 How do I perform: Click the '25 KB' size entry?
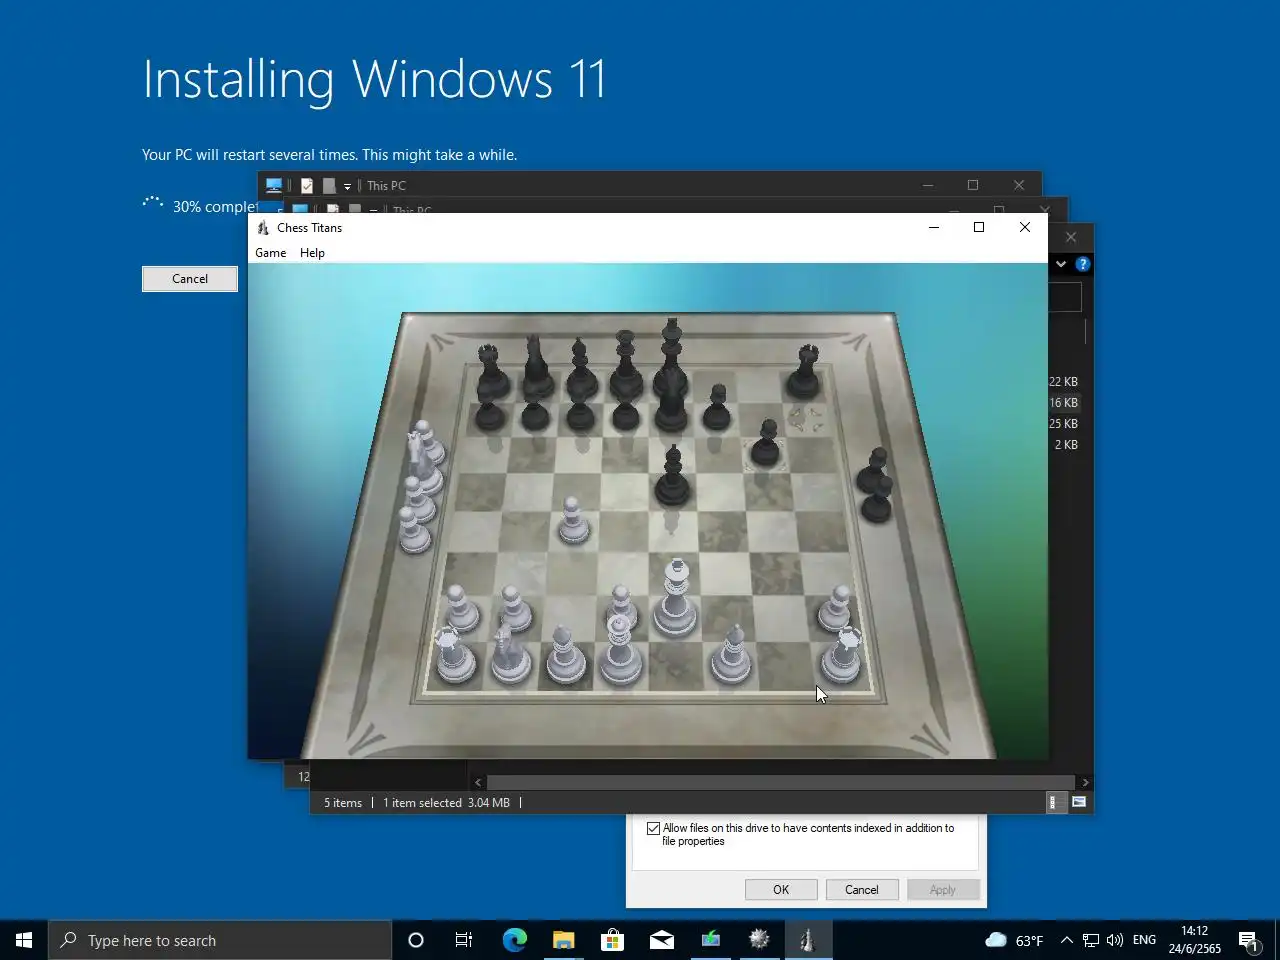(1063, 424)
